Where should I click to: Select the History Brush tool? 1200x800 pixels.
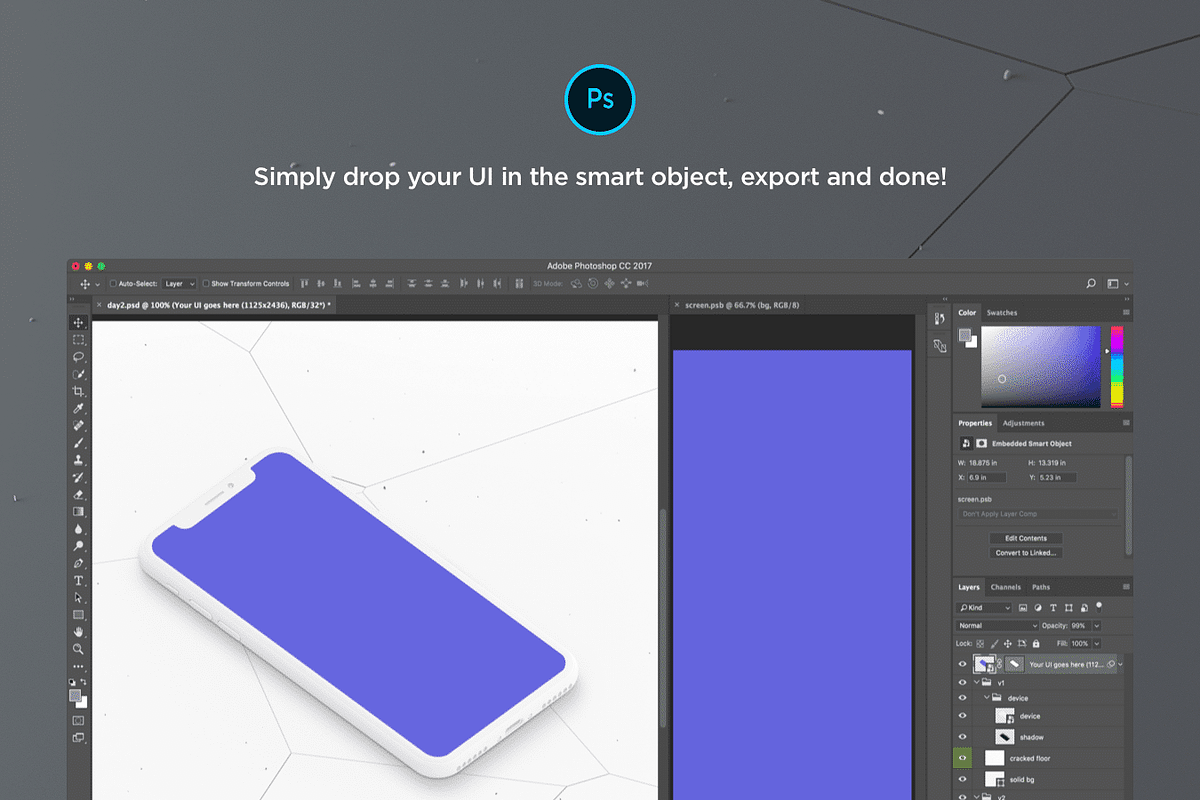(x=78, y=477)
